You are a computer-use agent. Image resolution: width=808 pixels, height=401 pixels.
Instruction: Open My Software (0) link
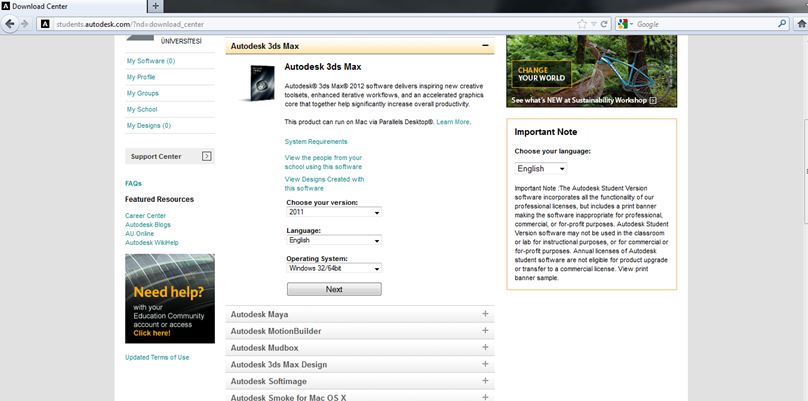pyautogui.click(x=151, y=61)
